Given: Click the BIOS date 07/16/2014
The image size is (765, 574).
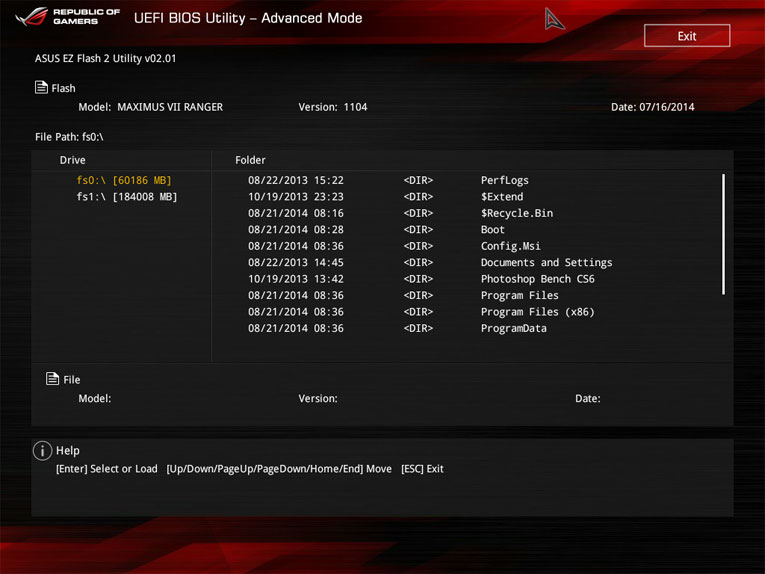Looking at the screenshot, I should [x=666, y=107].
